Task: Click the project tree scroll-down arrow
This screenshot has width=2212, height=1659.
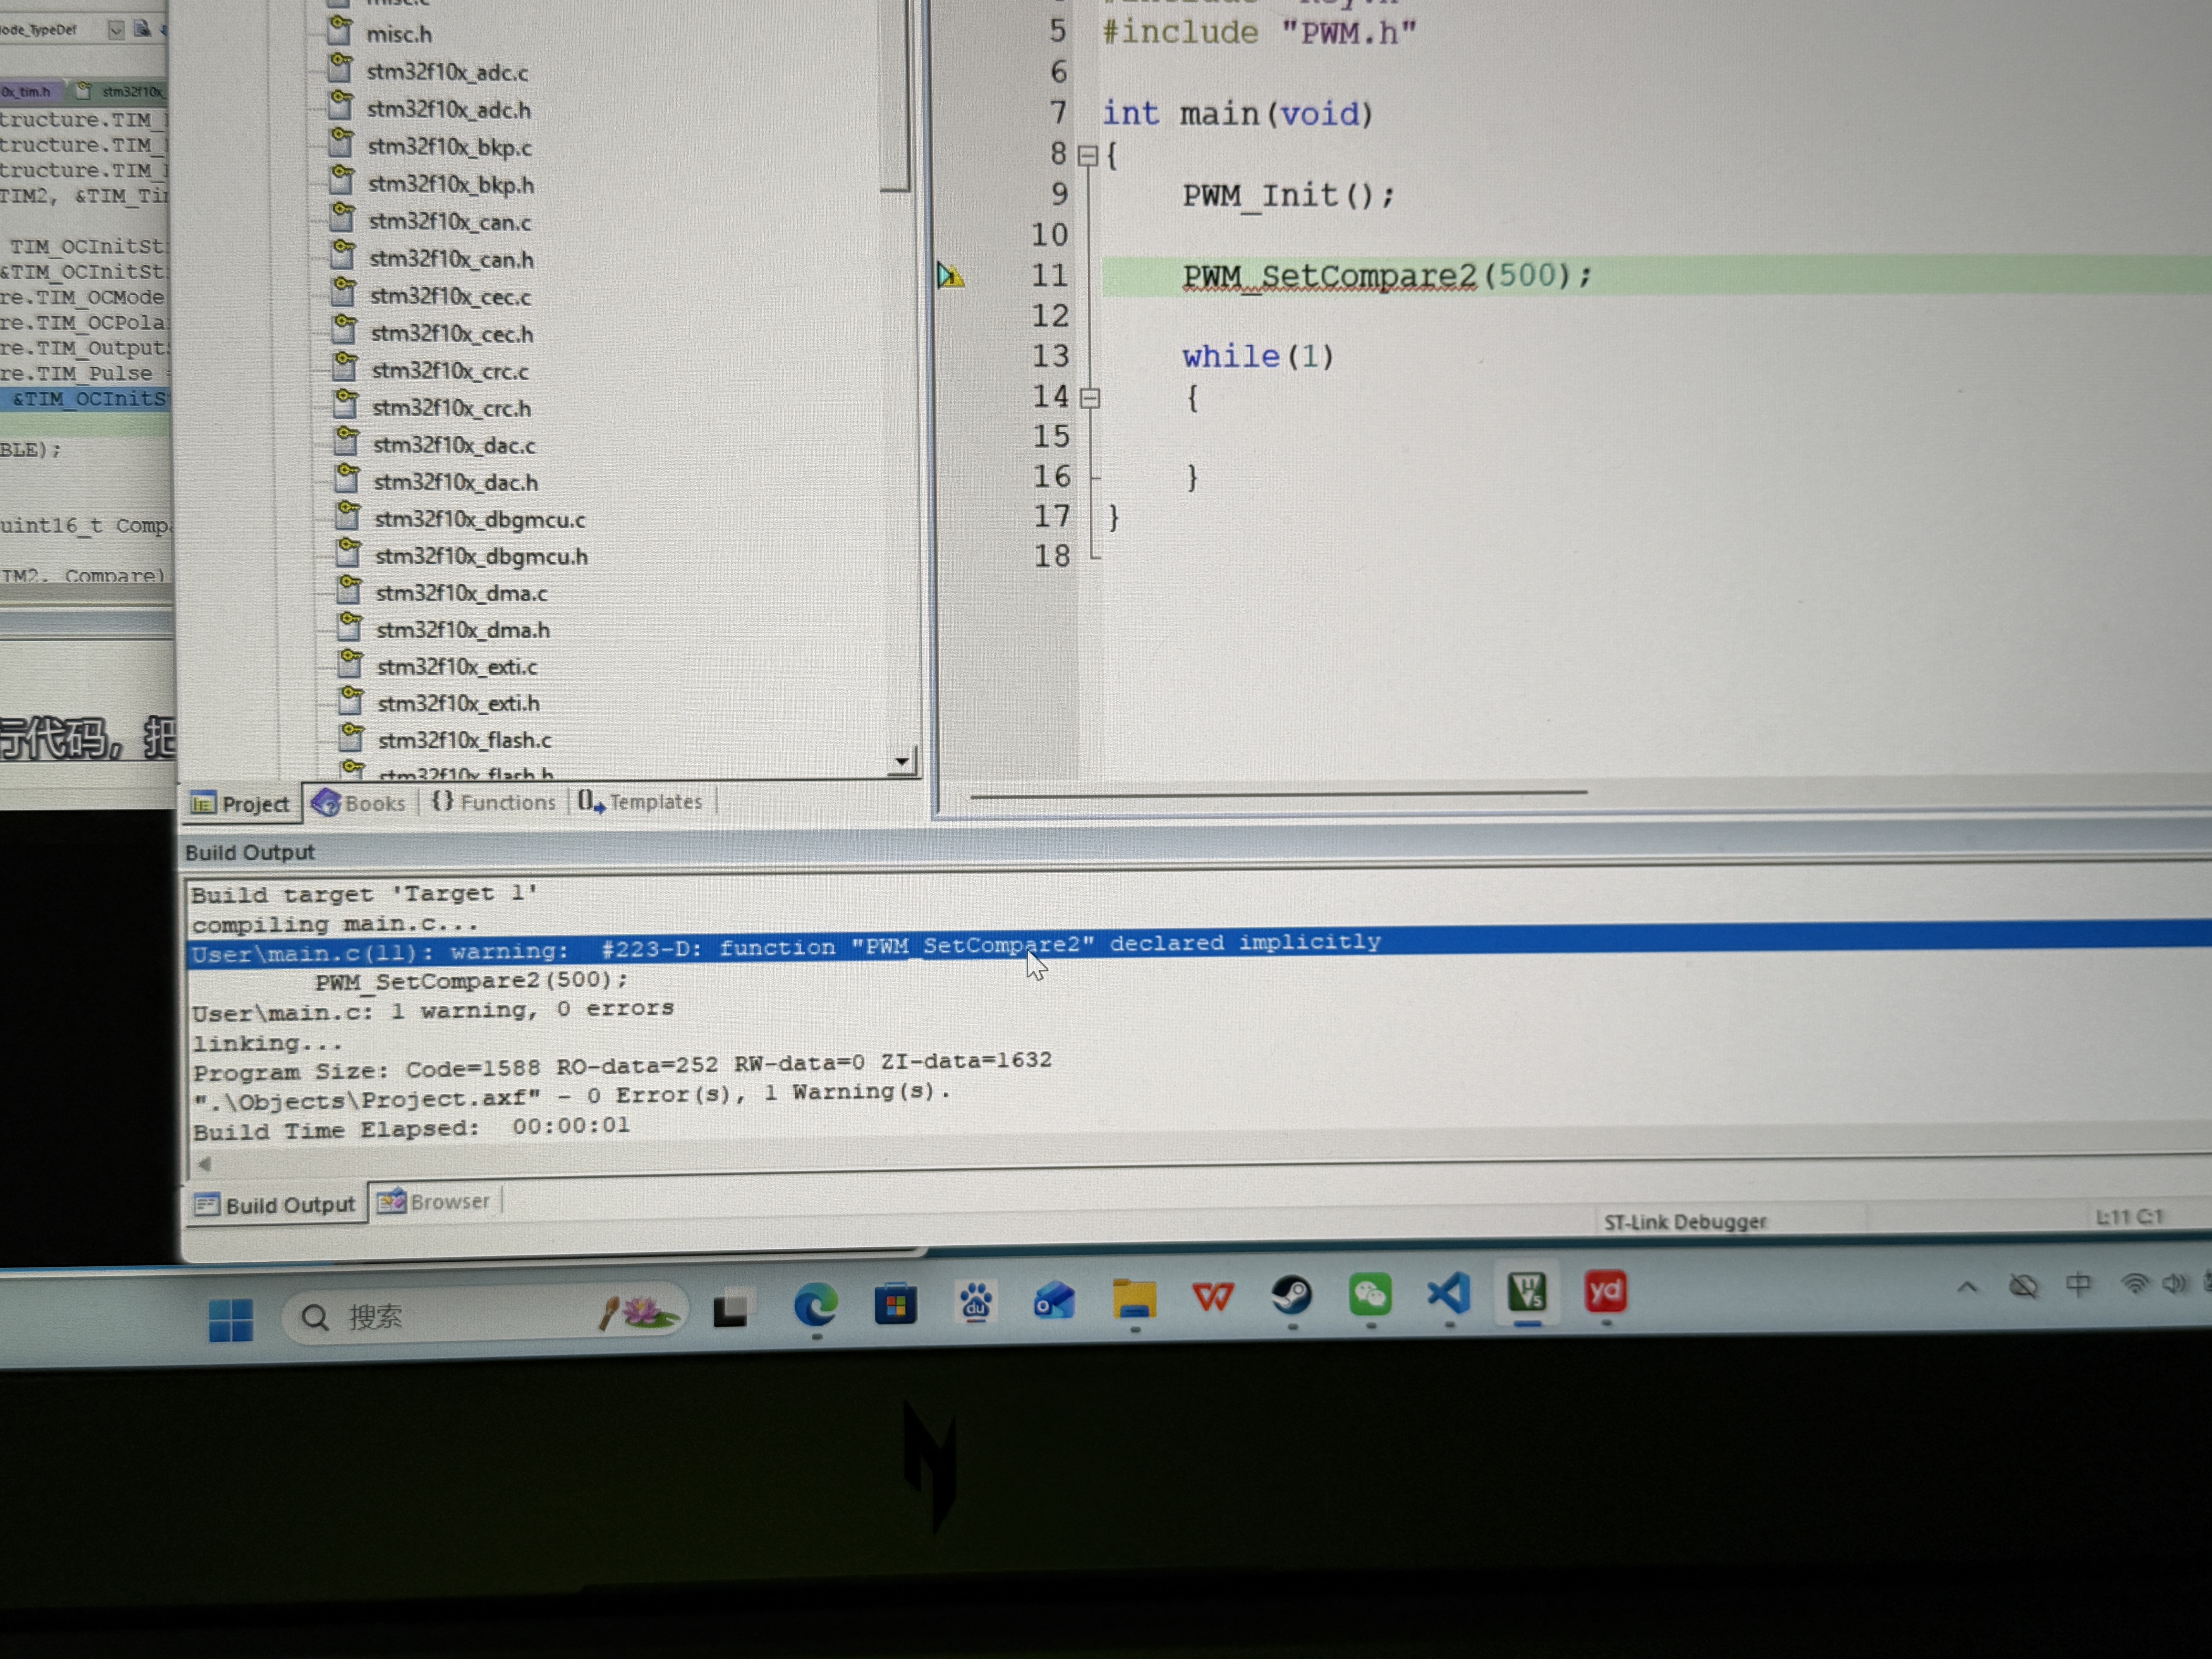Action: coord(902,761)
